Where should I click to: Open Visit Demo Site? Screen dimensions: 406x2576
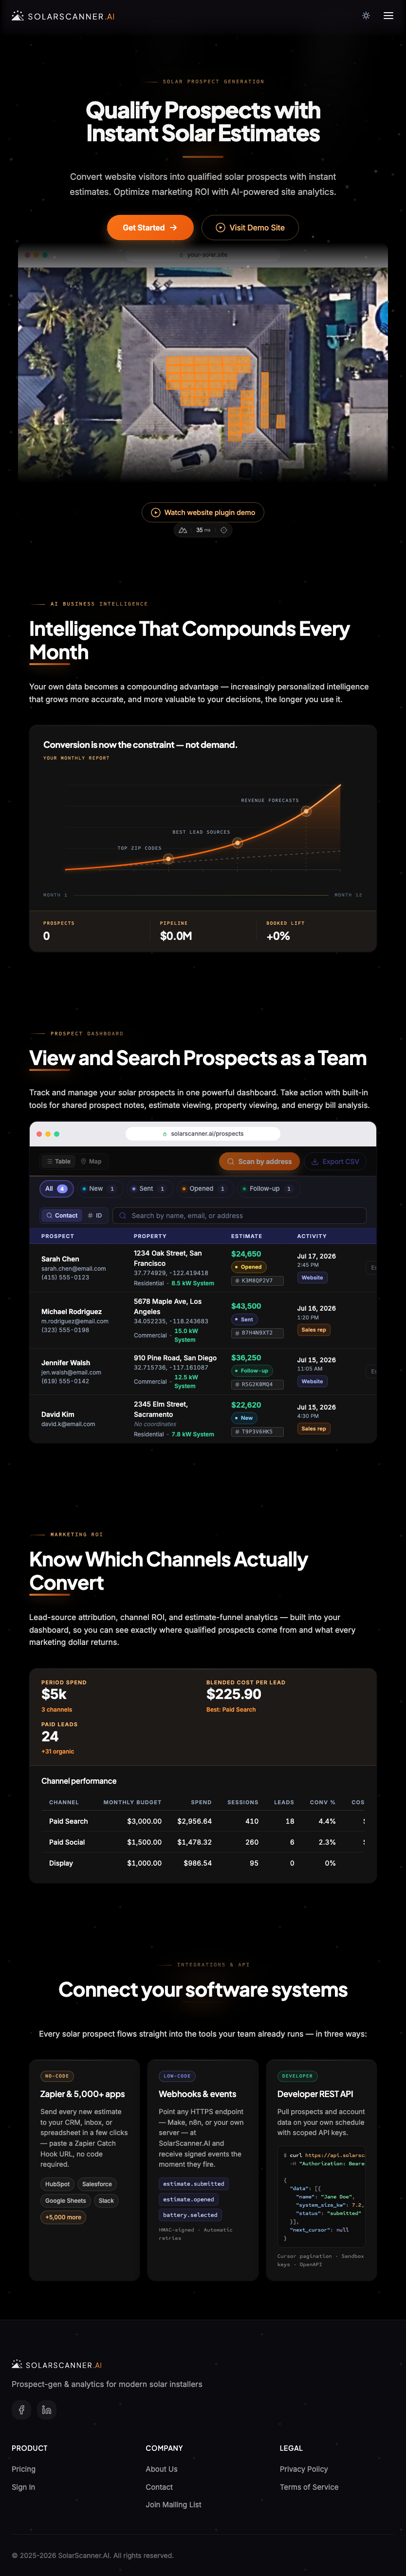(x=250, y=227)
